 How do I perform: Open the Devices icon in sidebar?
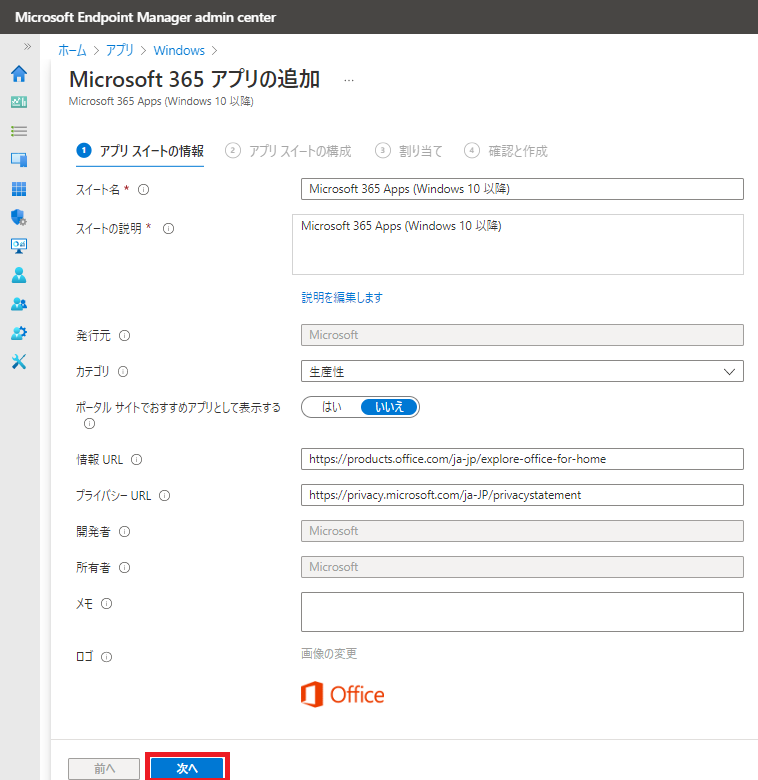(19, 160)
